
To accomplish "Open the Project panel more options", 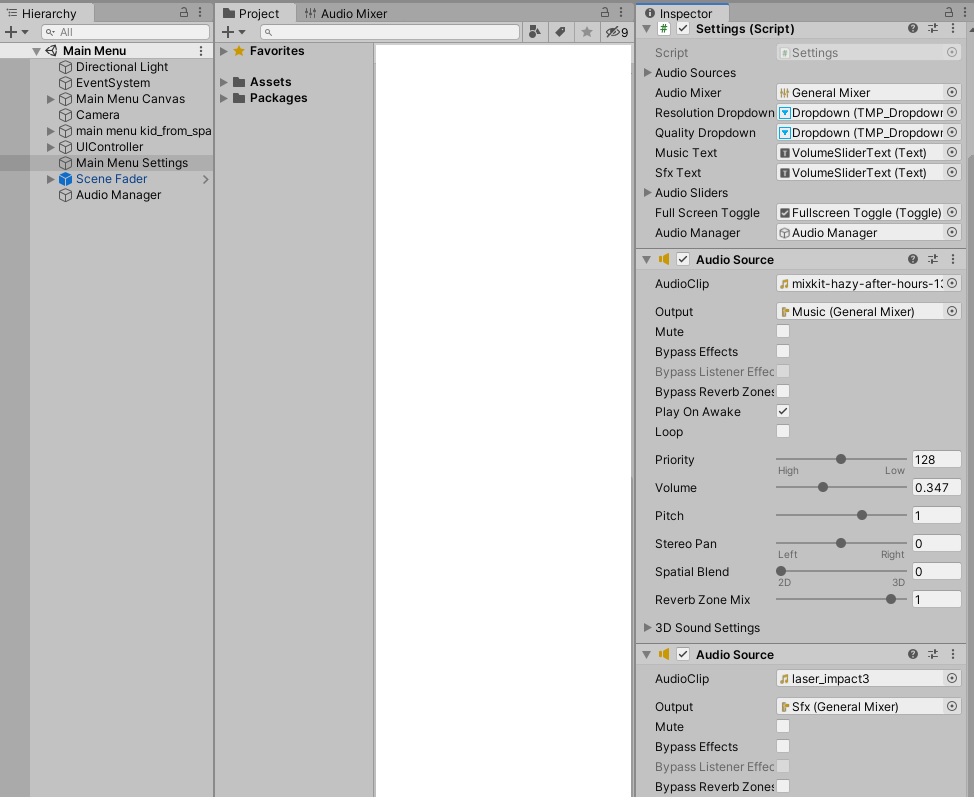I will coord(621,12).
